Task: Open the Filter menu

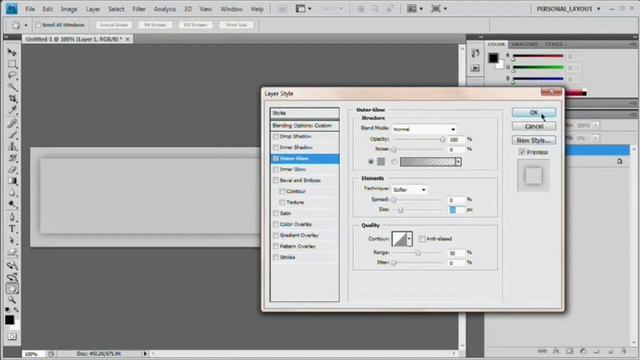Action: 139,9
